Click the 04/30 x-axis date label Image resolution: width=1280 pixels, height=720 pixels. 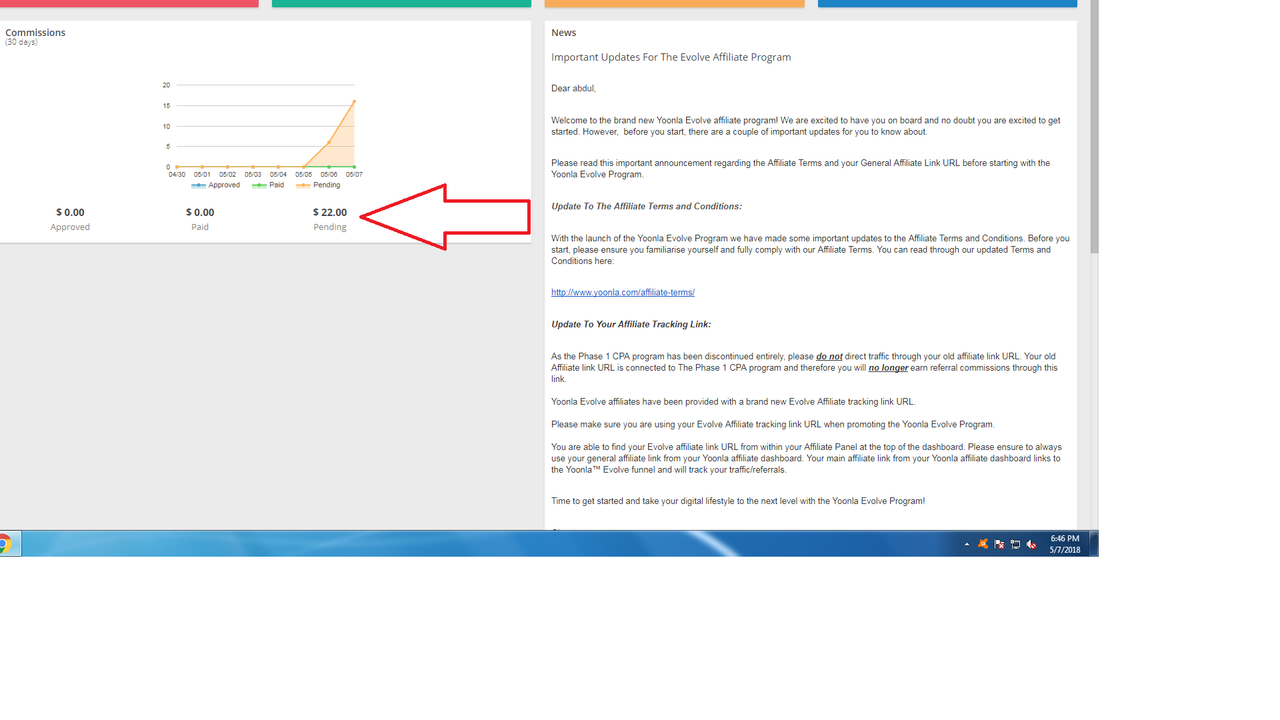pyautogui.click(x=177, y=174)
